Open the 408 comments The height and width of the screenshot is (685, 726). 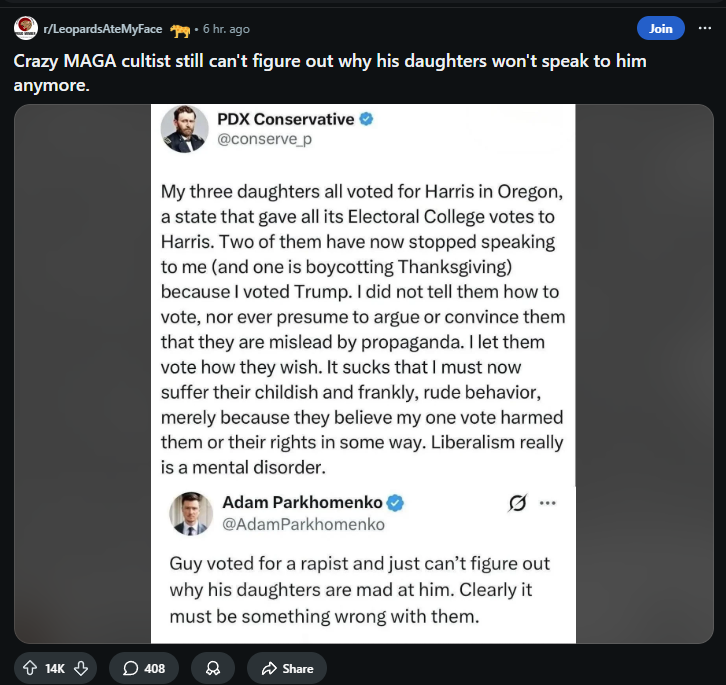tap(144, 668)
